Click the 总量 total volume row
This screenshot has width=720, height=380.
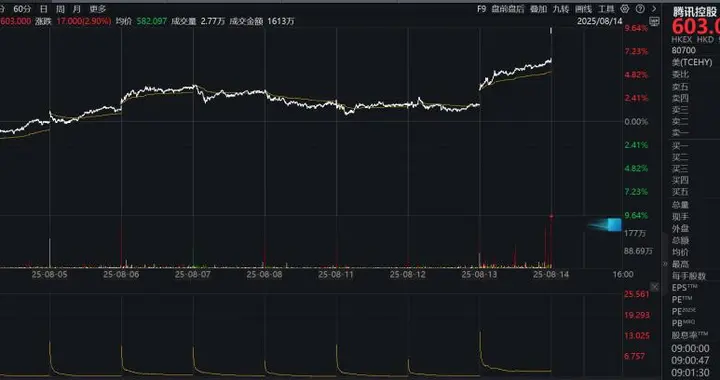680,205
